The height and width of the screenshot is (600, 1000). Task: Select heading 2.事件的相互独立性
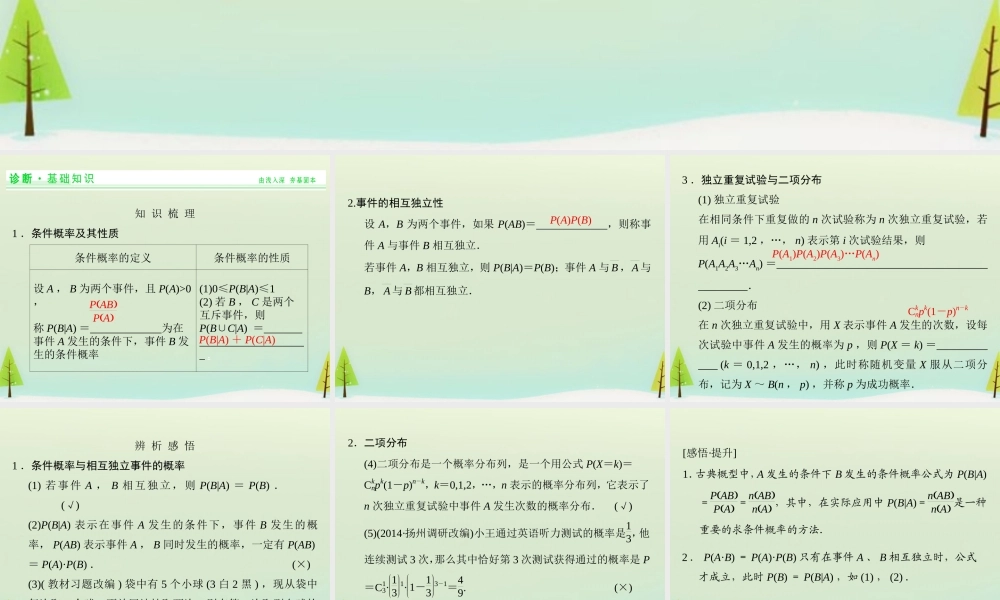click(395, 203)
